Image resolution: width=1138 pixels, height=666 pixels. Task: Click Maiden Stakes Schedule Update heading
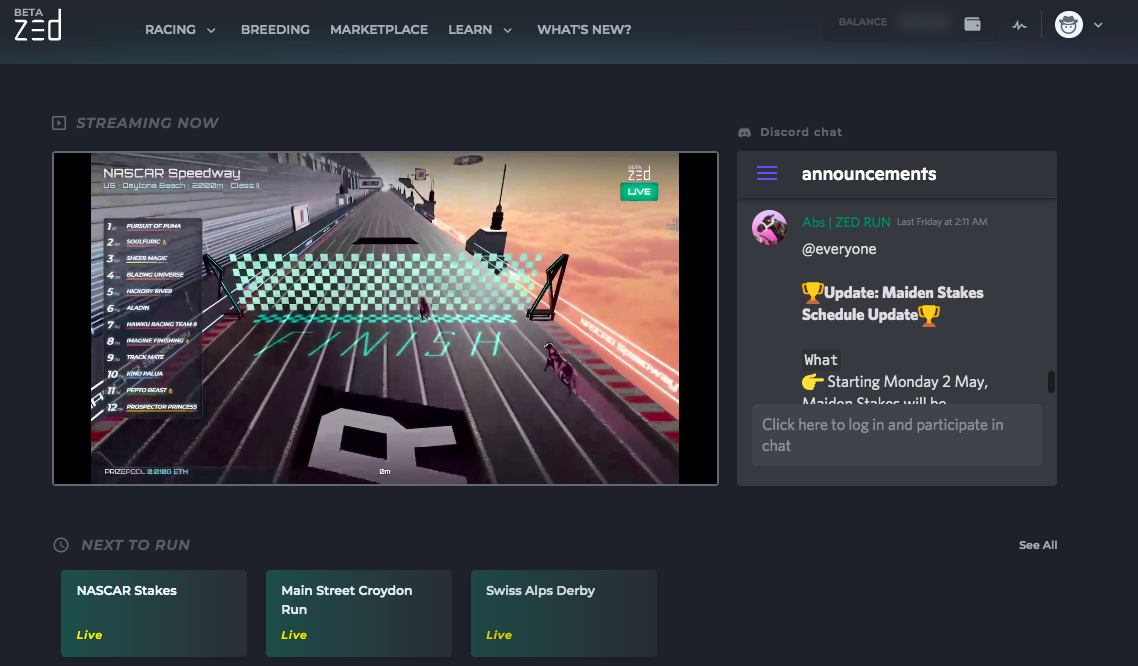coord(892,303)
